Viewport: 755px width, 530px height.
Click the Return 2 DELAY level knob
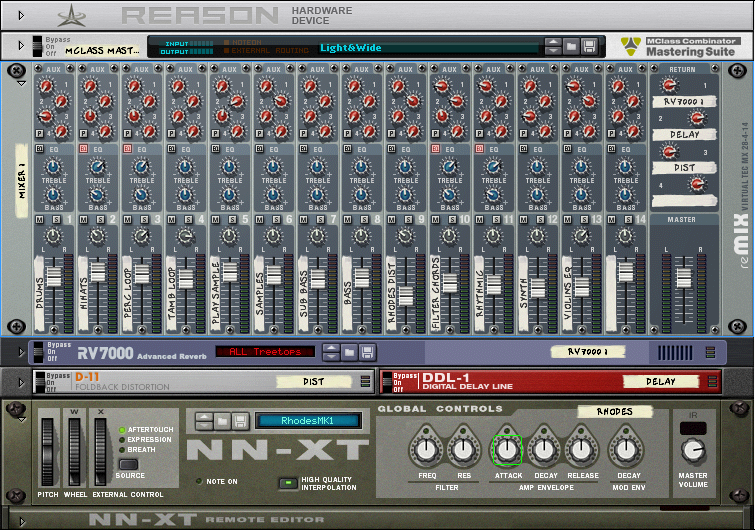(x=696, y=117)
